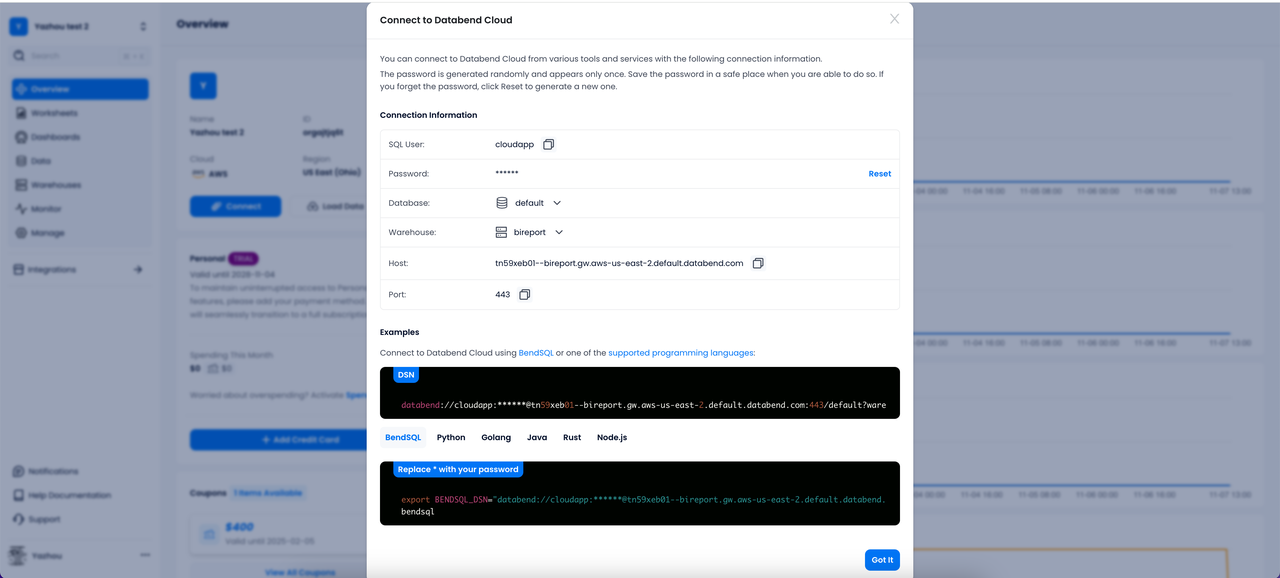Select the Rust example tab
The image size is (1280, 578).
[x=572, y=437]
